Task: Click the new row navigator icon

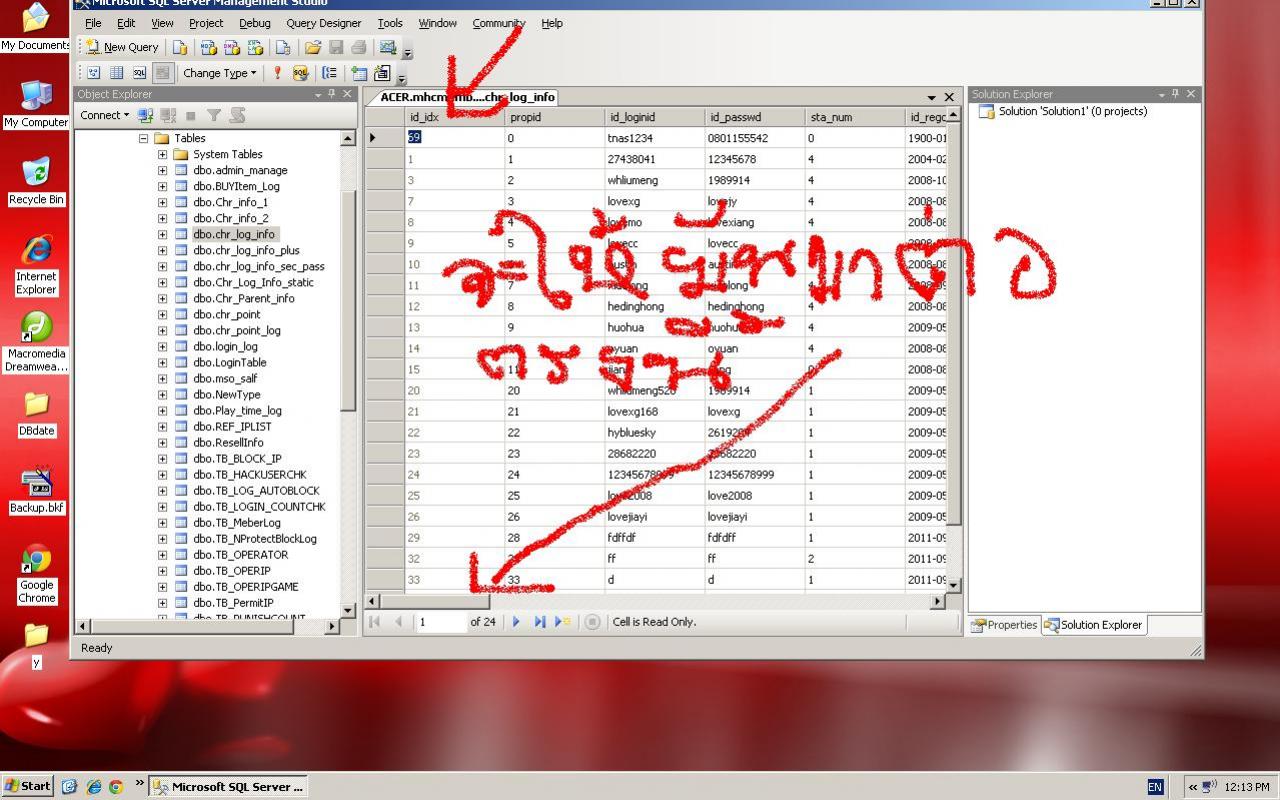Action: pos(564,622)
